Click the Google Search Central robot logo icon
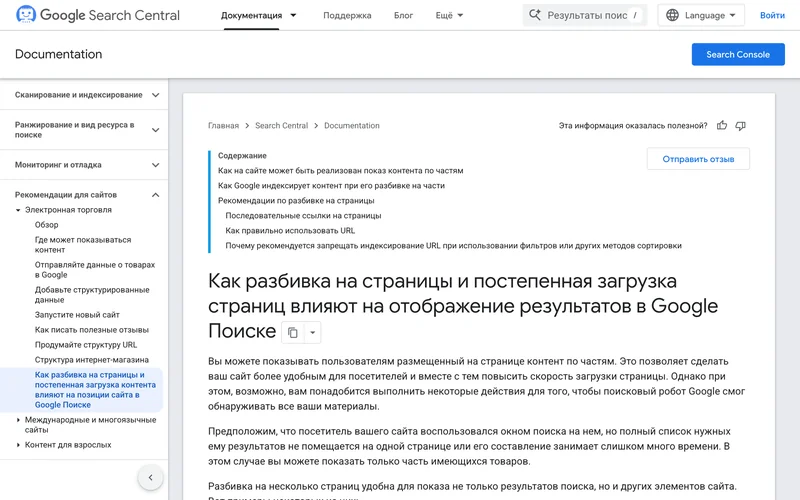 (x=26, y=15)
